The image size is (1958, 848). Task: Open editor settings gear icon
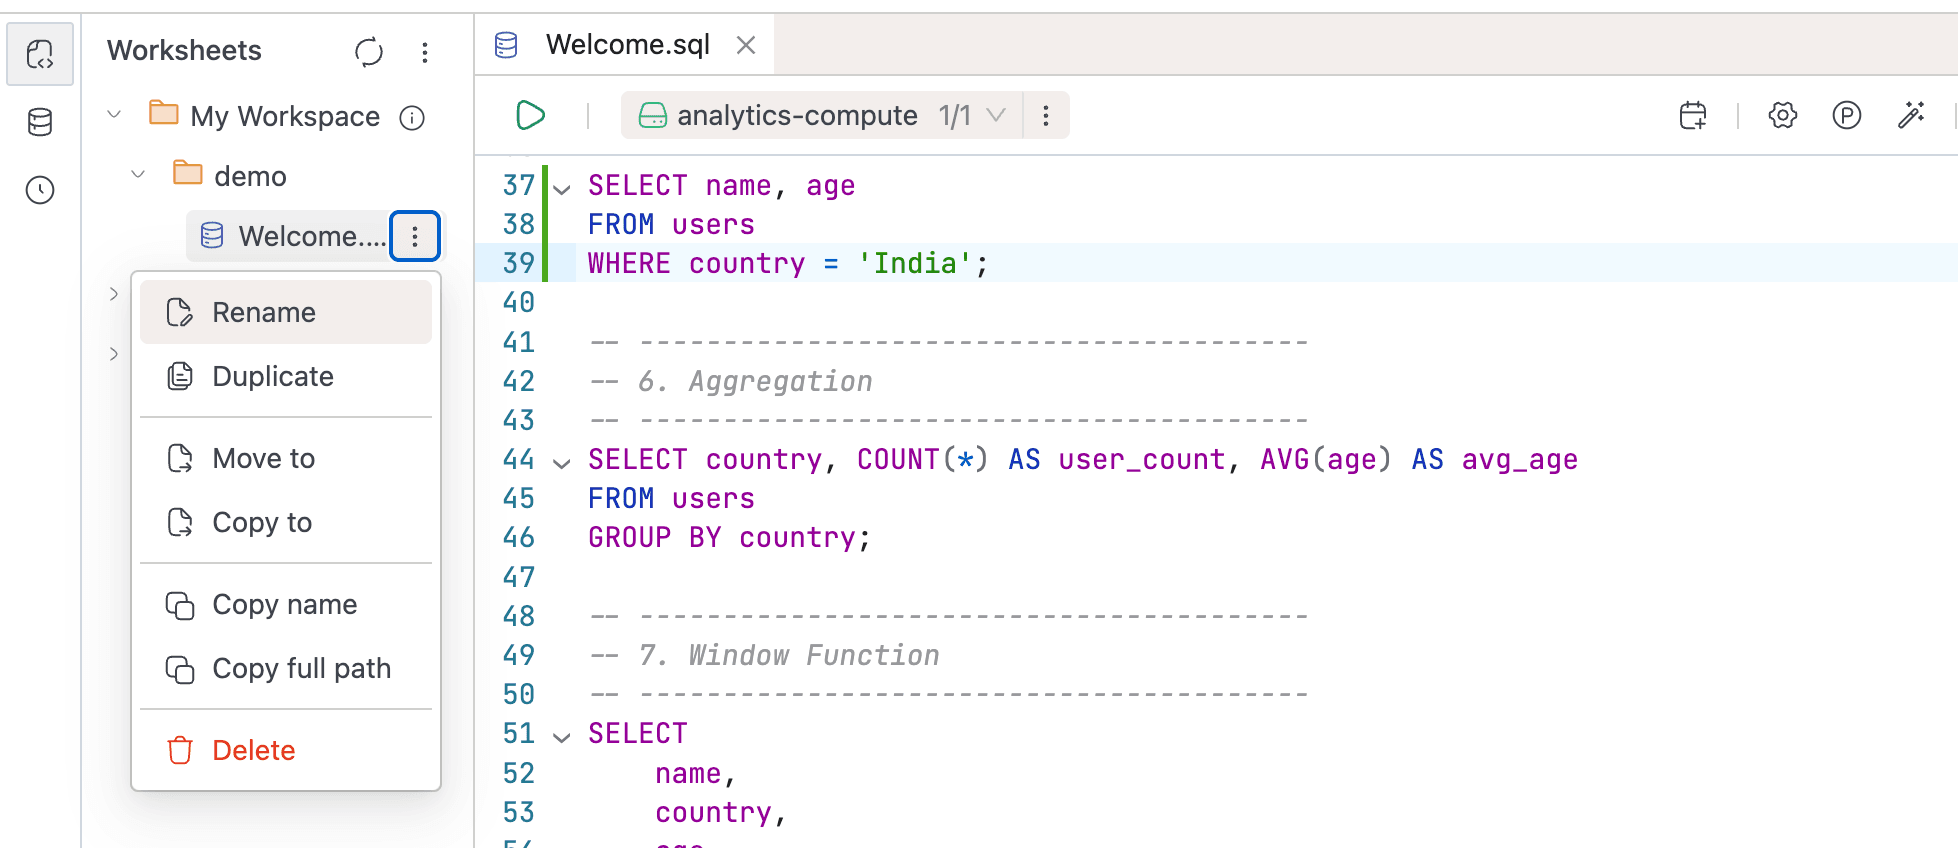(1782, 116)
